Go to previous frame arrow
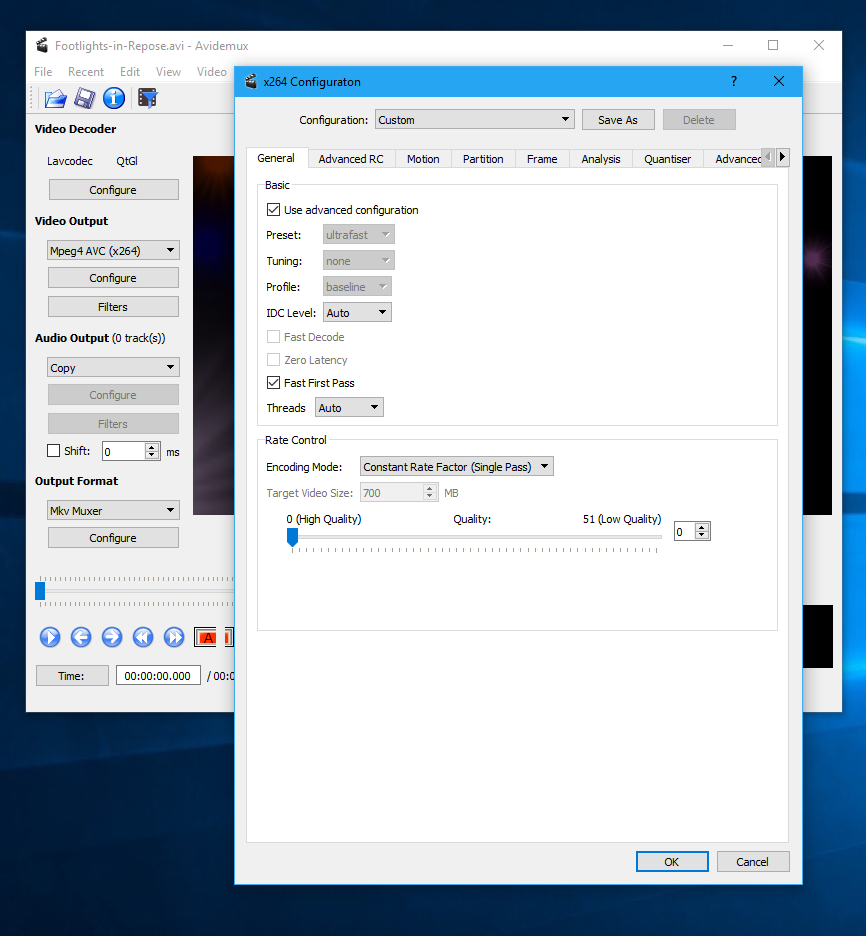The height and width of the screenshot is (936, 866). pyautogui.click(x=81, y=638)
